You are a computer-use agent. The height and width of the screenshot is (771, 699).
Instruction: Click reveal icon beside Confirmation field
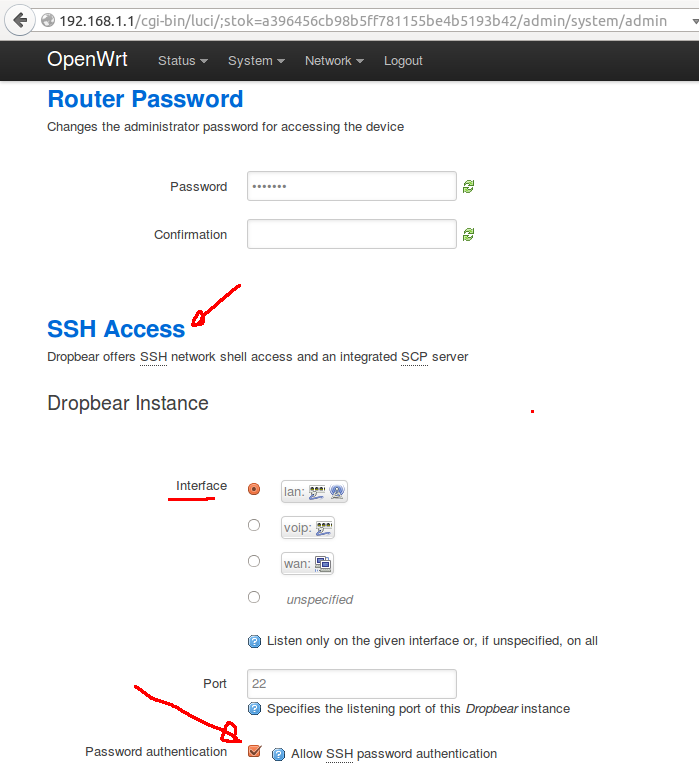(468, 235)
